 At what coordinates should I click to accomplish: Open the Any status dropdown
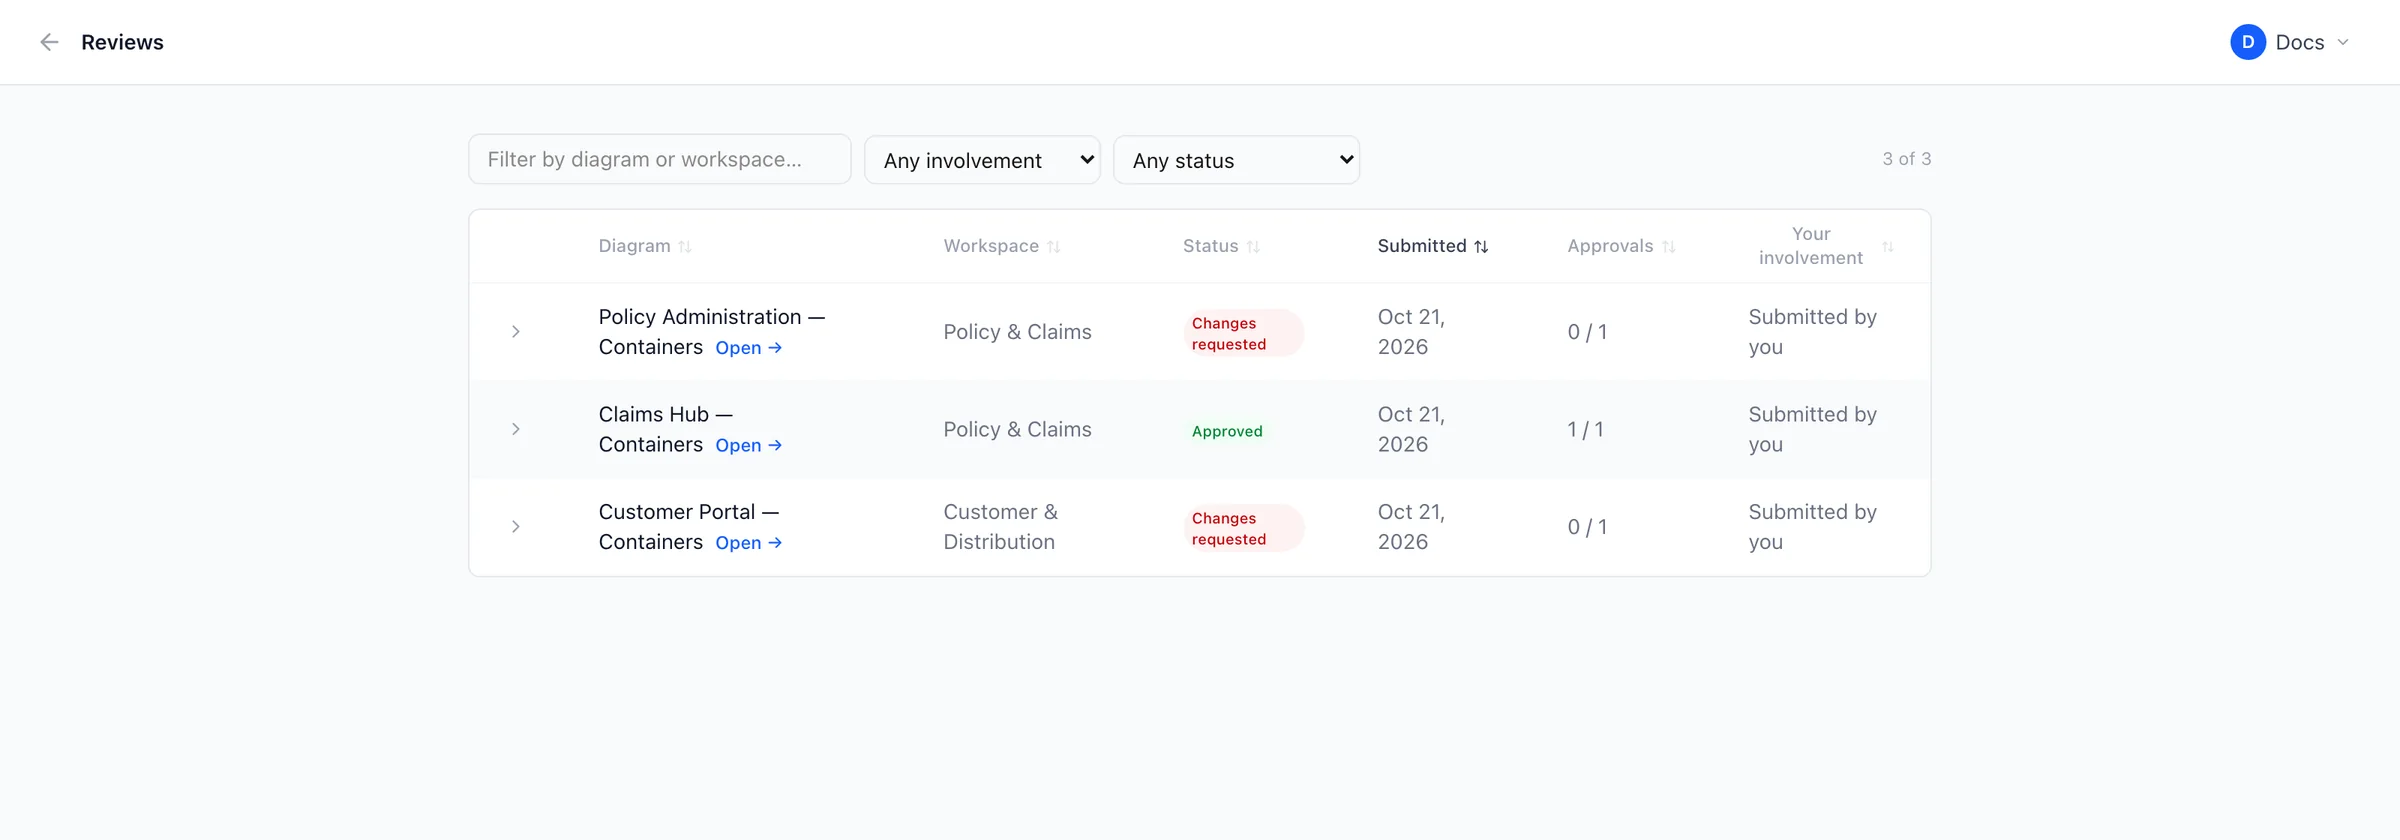coord(1236,160)
